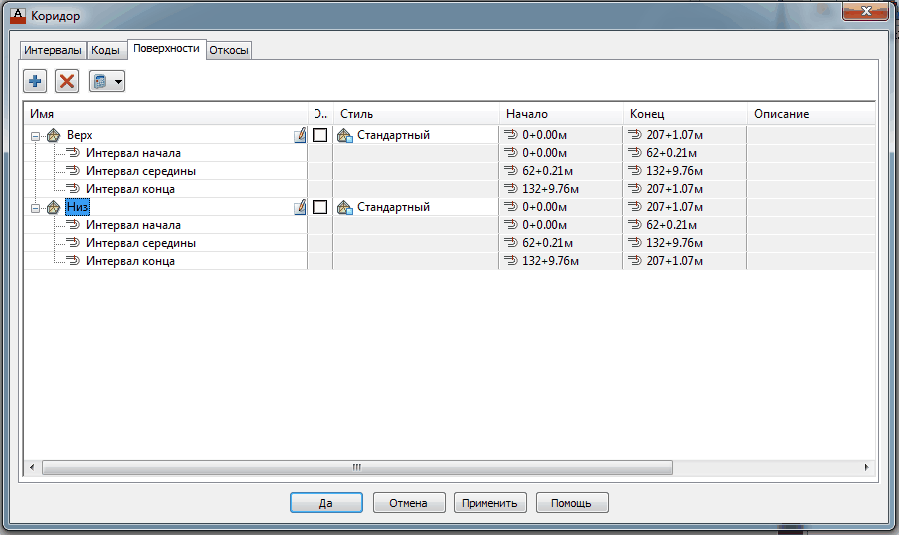Click the Применить button
Image resolution: width=899 pixels, height=535 pixels.
pyautogui.click(x=490, y=503)
